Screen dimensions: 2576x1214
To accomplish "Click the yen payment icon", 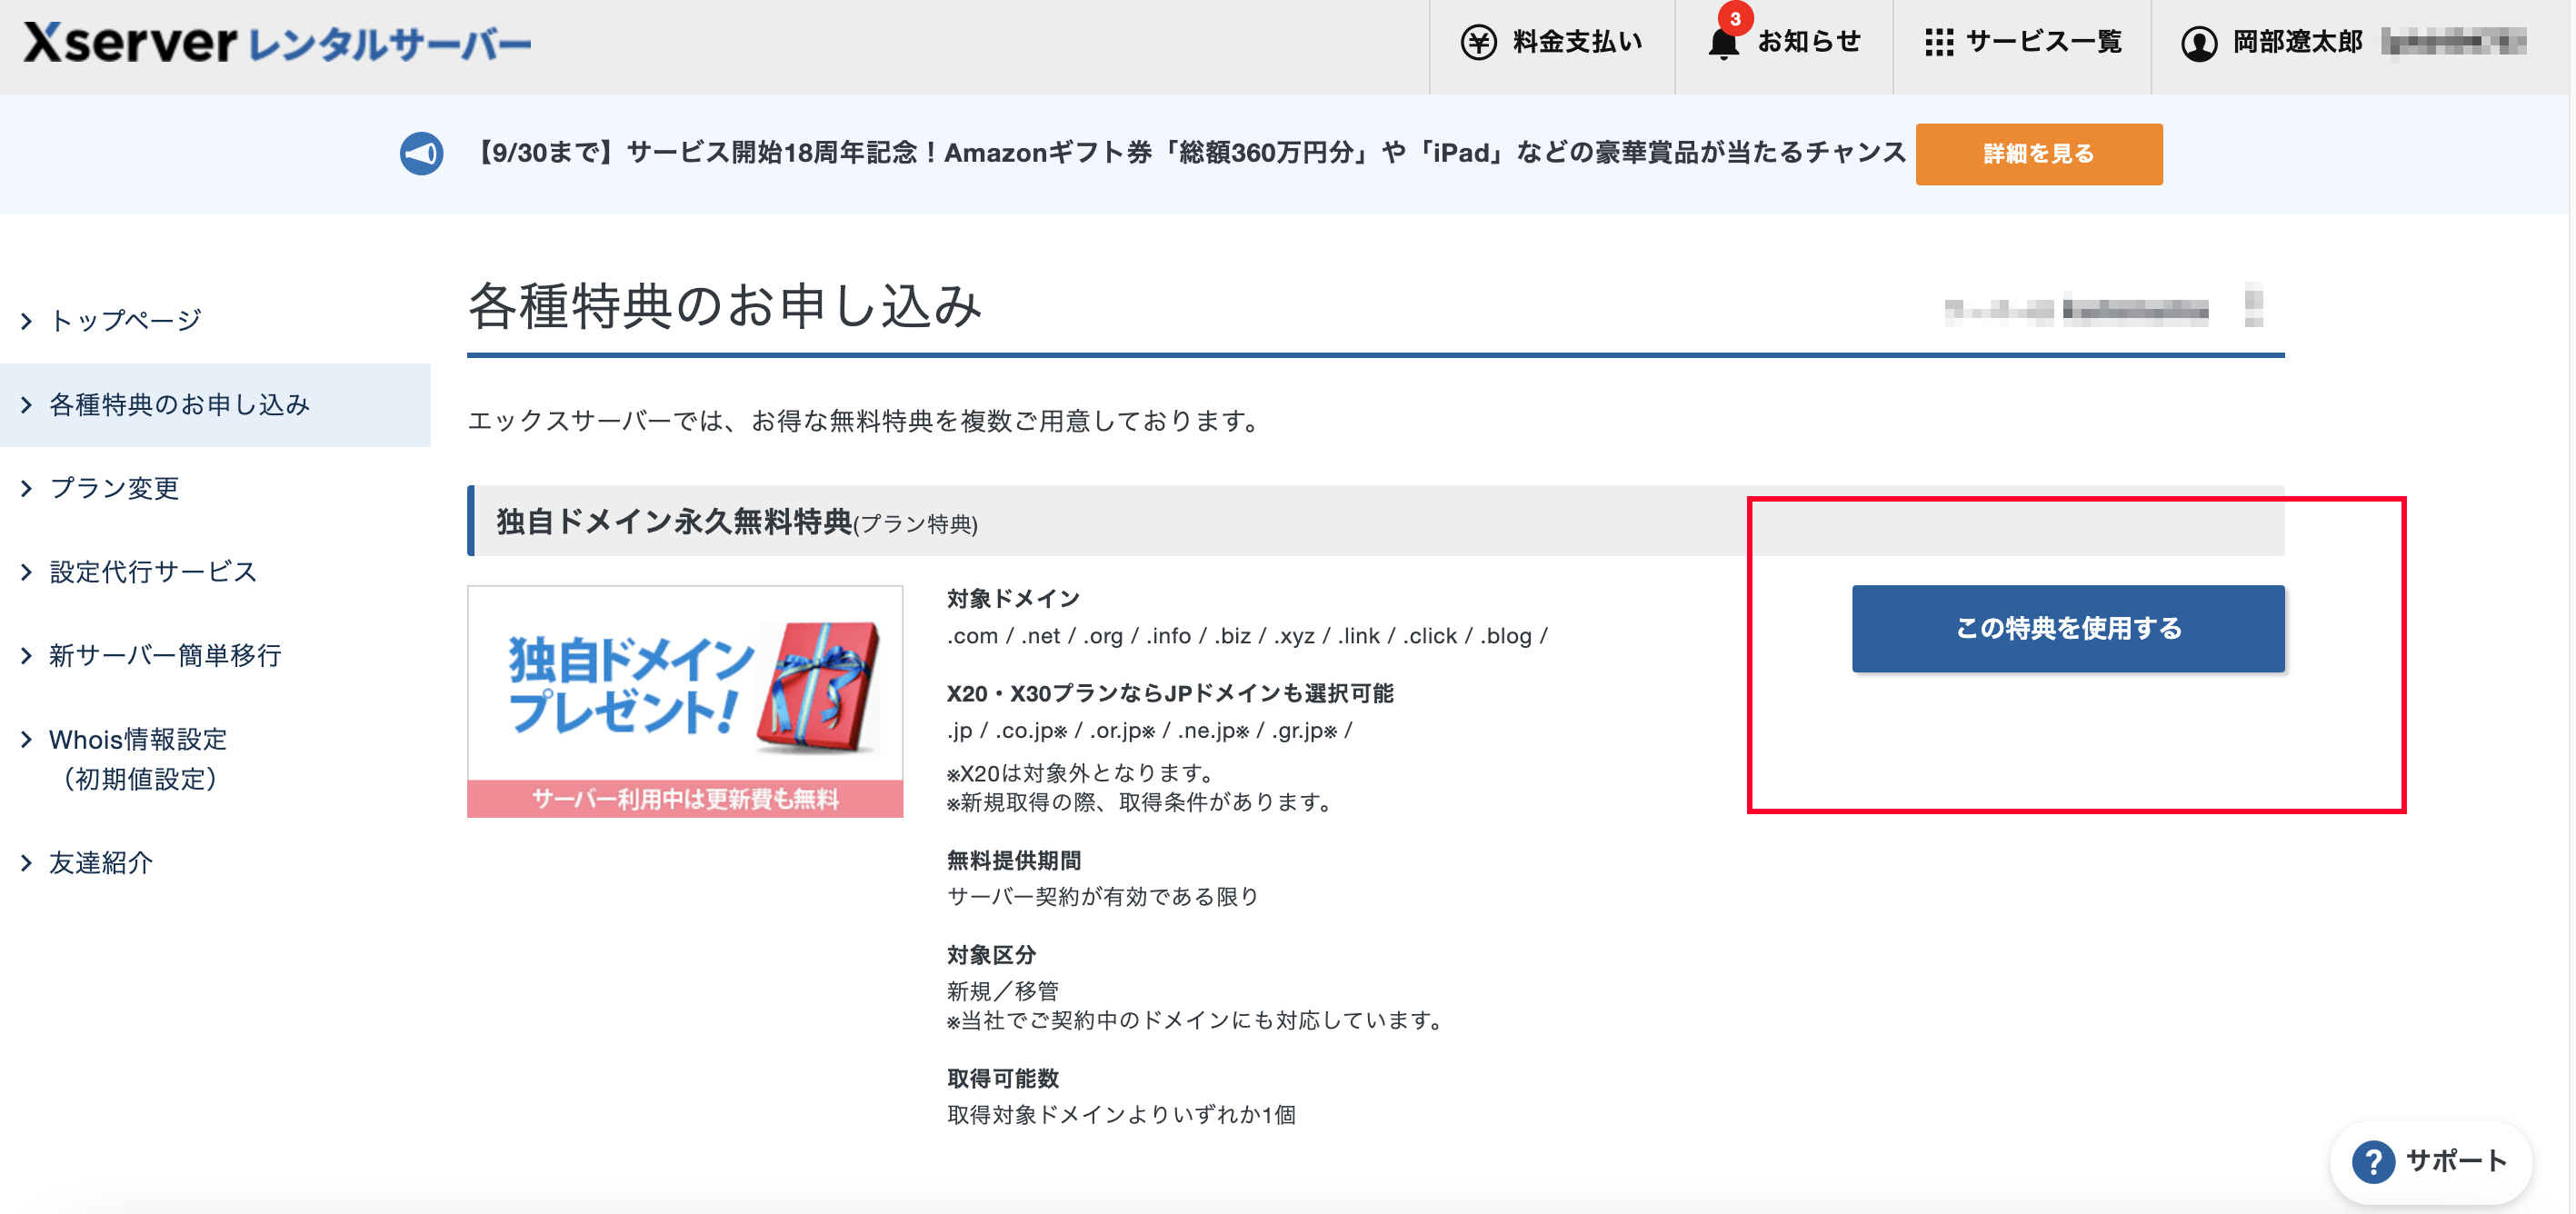I will (1478, 42).
